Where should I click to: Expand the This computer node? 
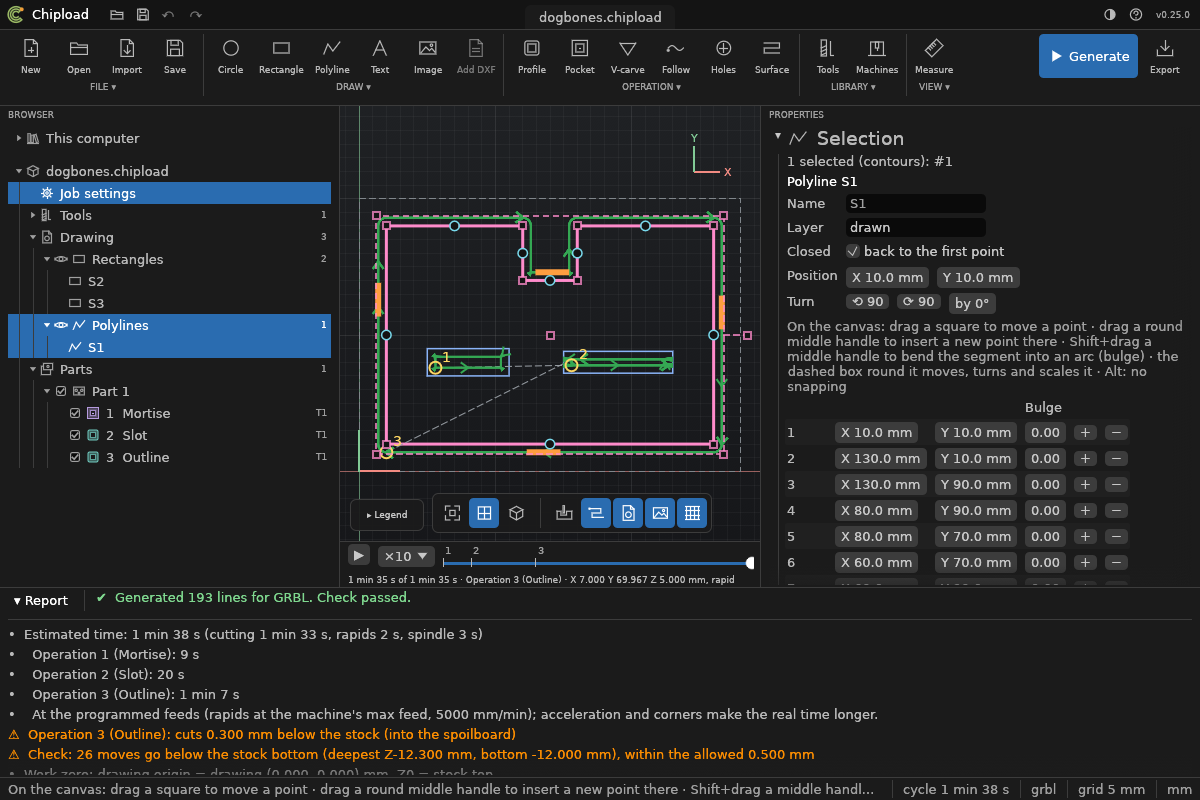point(18,138)
